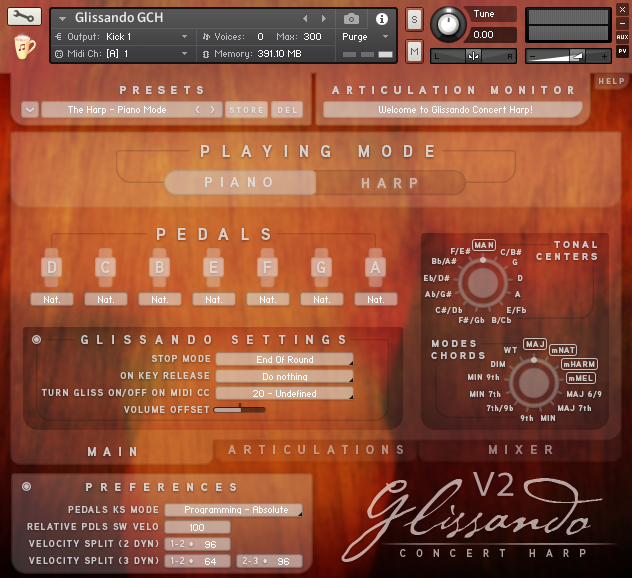Screen dimensions: 632x578
Task: Click the Max voices value 300
Action: 312,37
